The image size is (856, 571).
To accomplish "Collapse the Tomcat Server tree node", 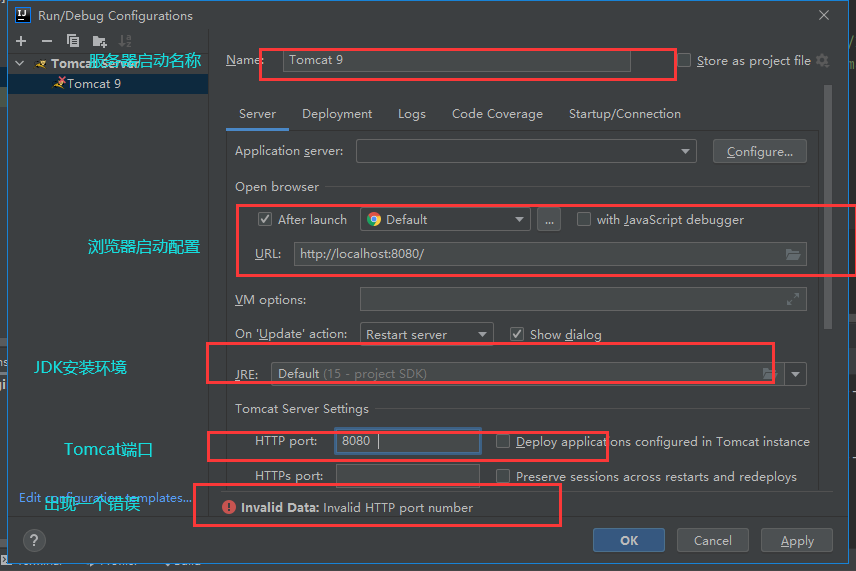I will [x=20, y=63].
